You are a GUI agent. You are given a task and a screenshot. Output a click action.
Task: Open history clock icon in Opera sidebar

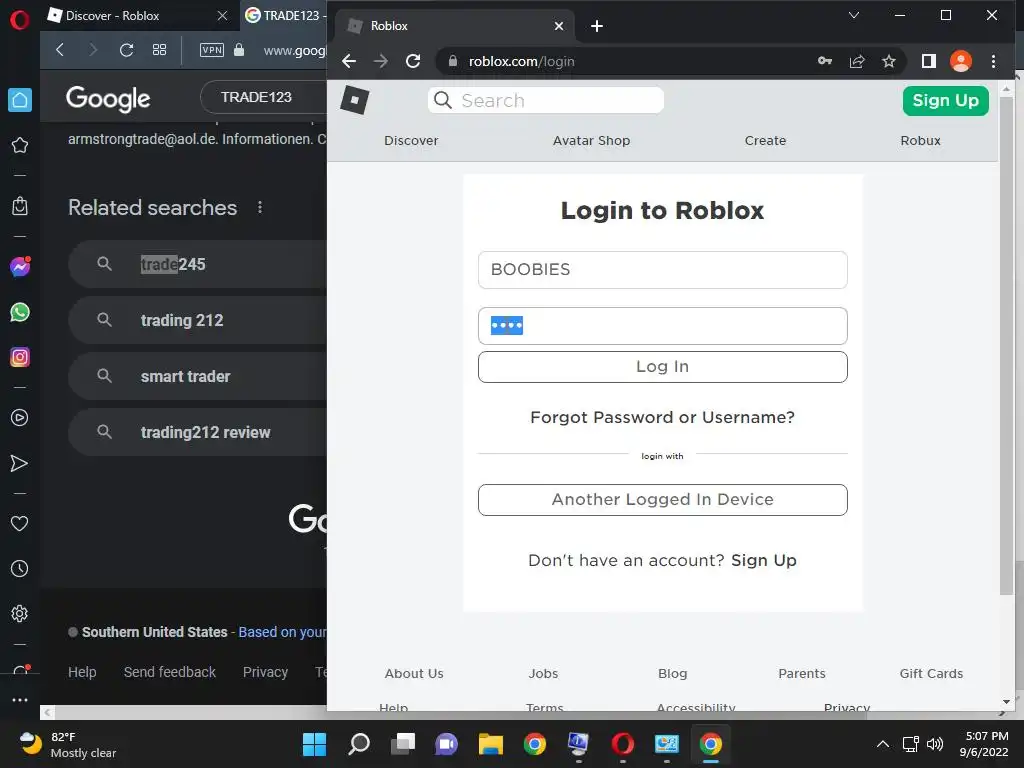pos(20,569)
